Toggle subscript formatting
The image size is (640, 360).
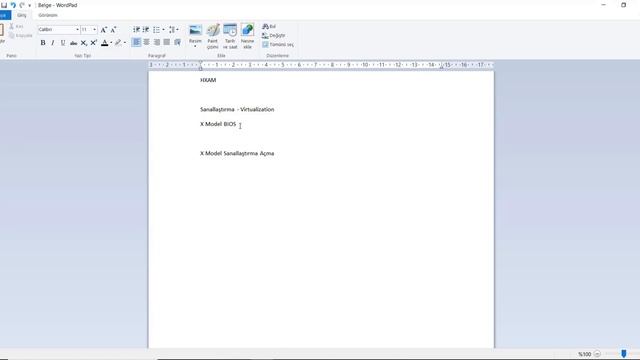(x=84, y=42)
